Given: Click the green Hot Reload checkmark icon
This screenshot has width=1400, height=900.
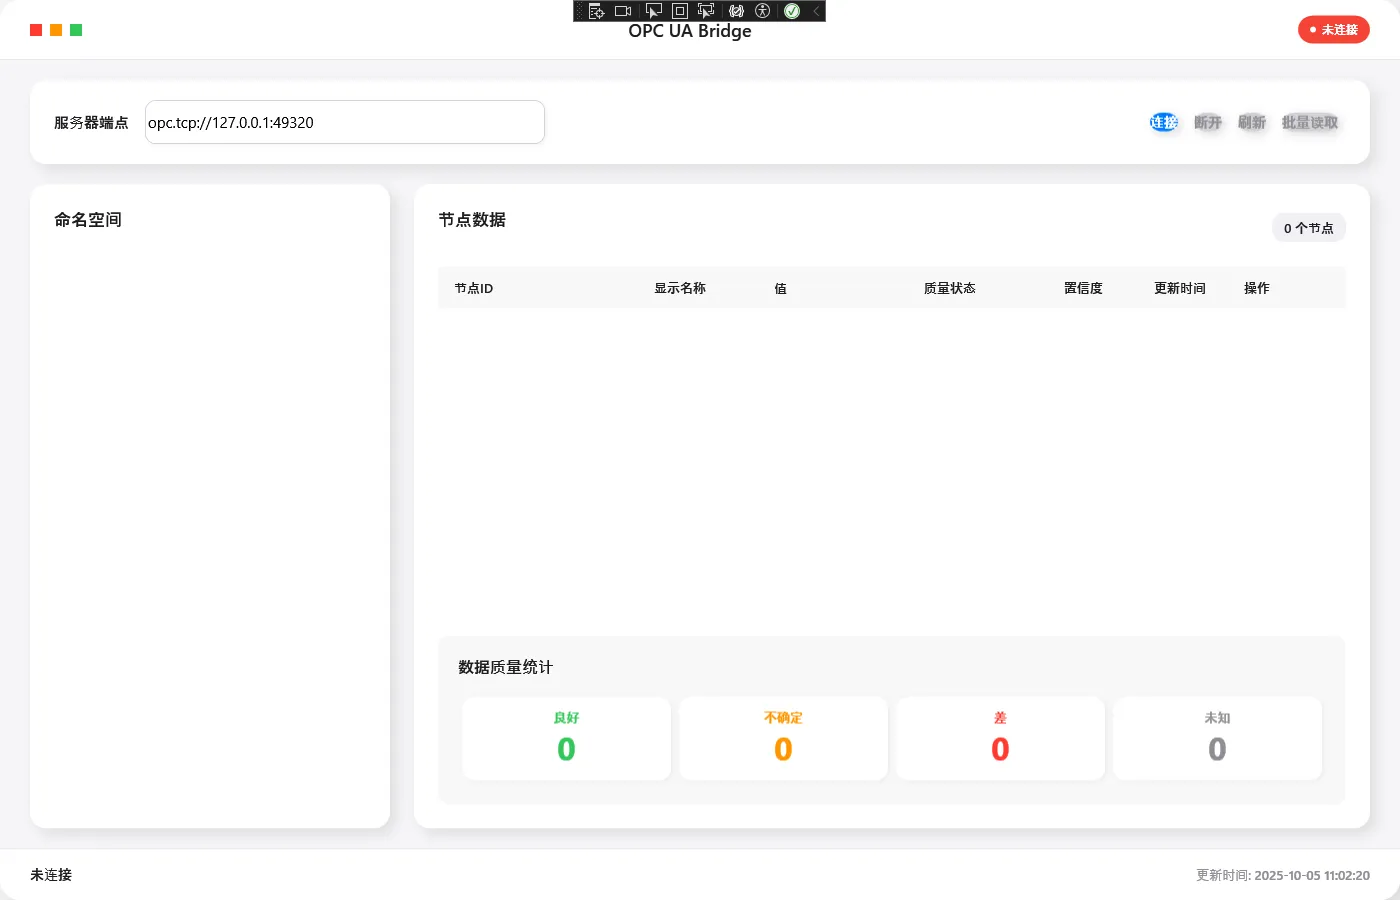Looking at the screenshot, I should 792,11.
